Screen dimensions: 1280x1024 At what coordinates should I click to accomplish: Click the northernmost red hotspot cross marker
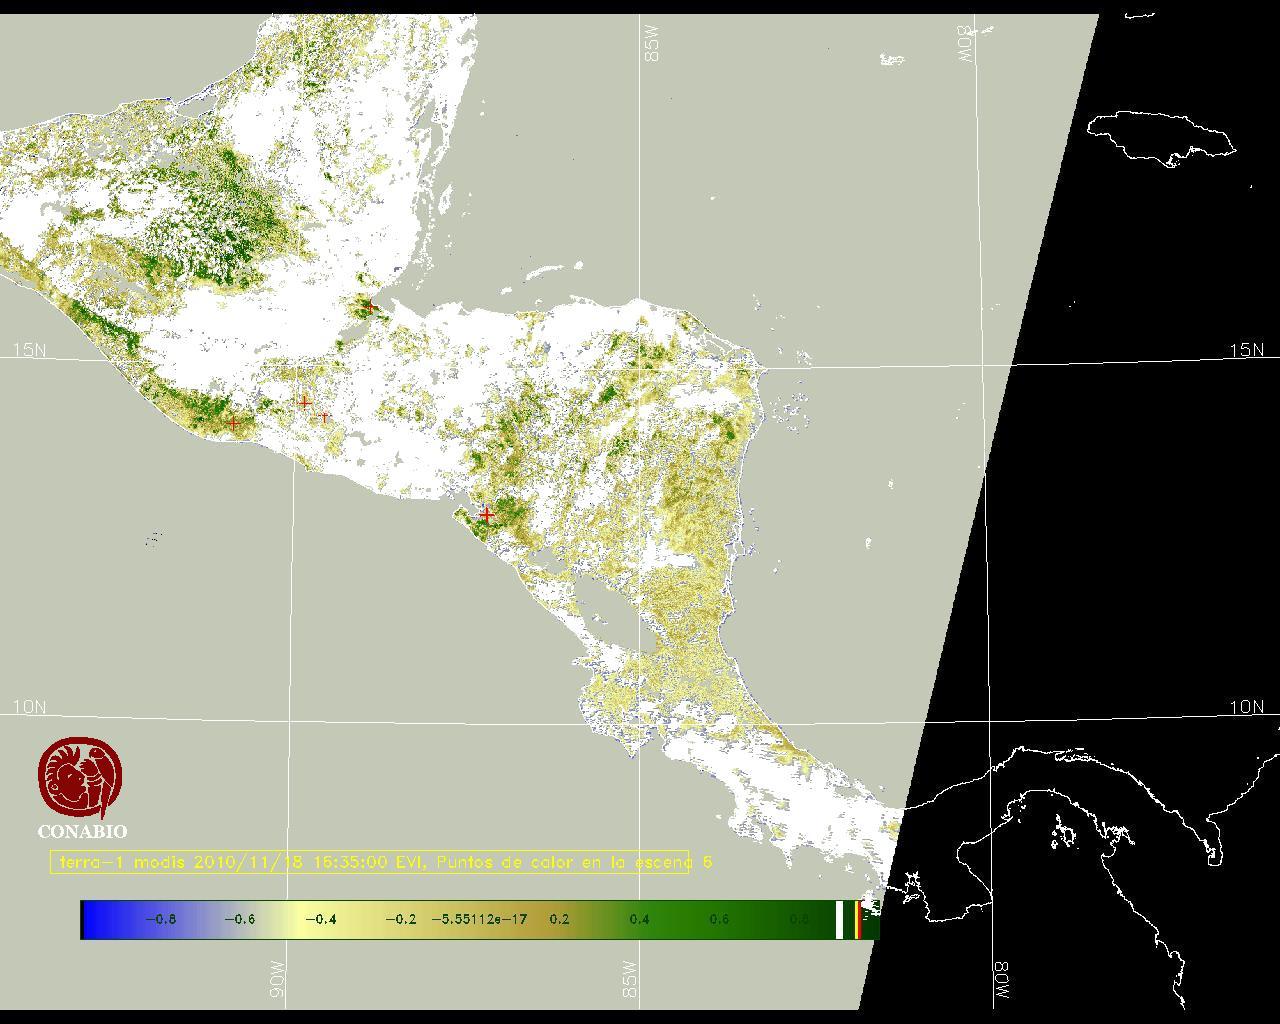(x=370, y=306)
